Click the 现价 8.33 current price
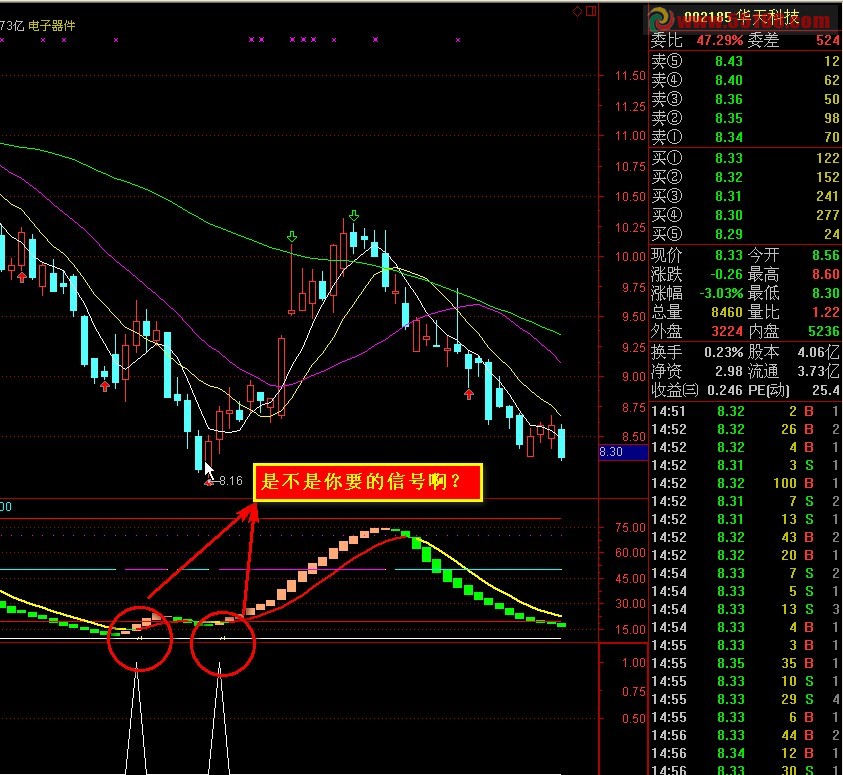The image size is (843, 775). tap(729, 255)
